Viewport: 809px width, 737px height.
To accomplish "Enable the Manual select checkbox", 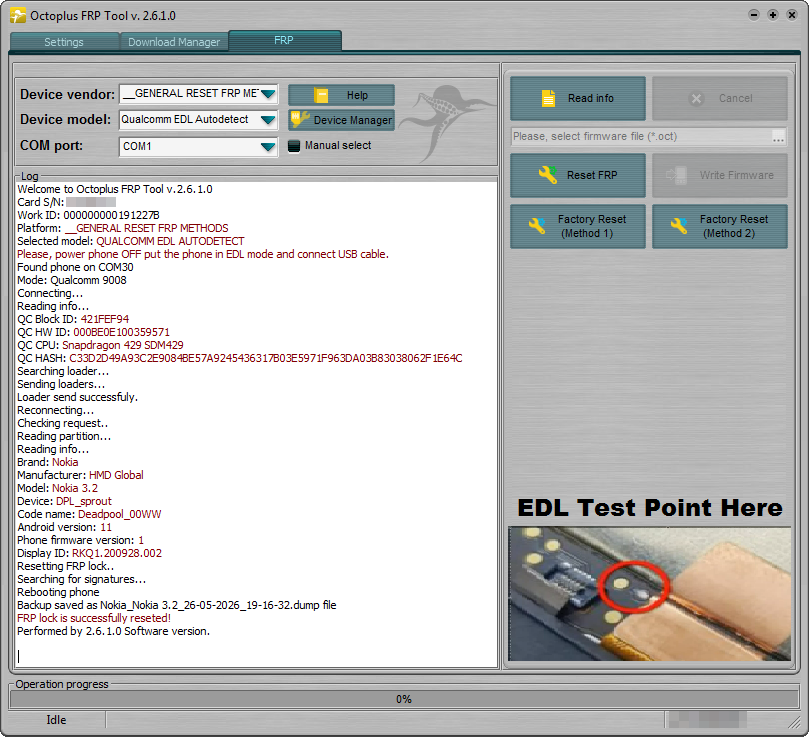I will tap(294, 146).
